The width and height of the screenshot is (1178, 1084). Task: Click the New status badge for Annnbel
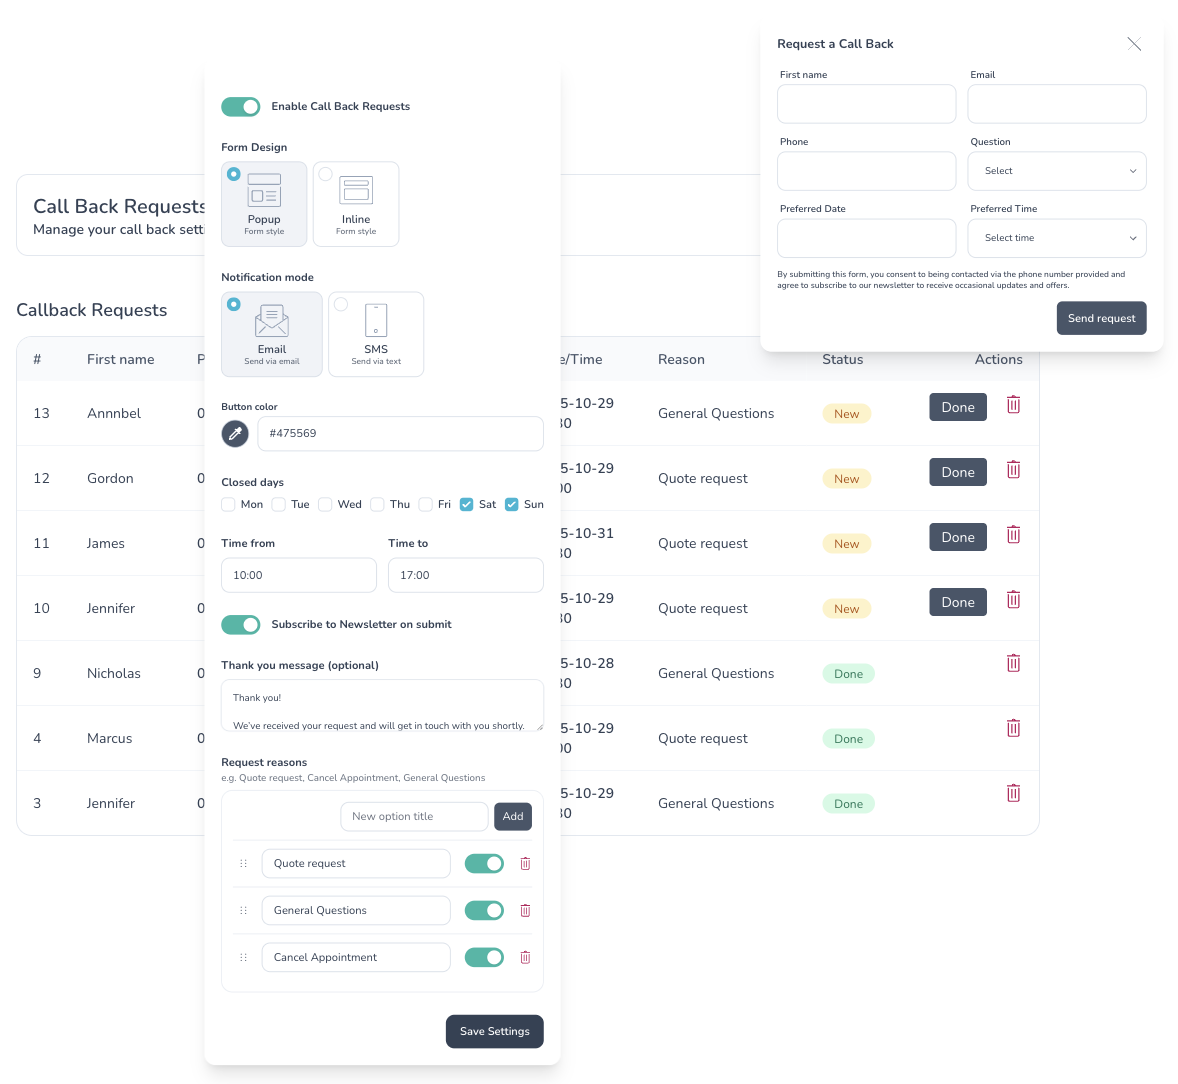847,414
